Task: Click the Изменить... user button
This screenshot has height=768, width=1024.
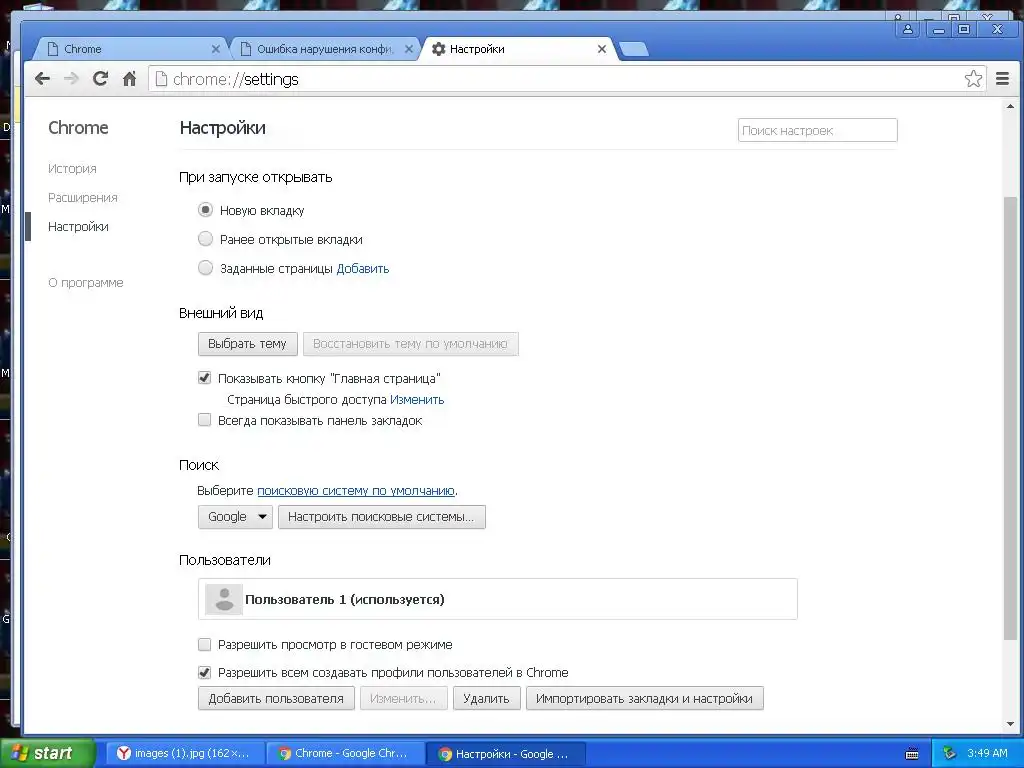Action: [x=403, y=698]
